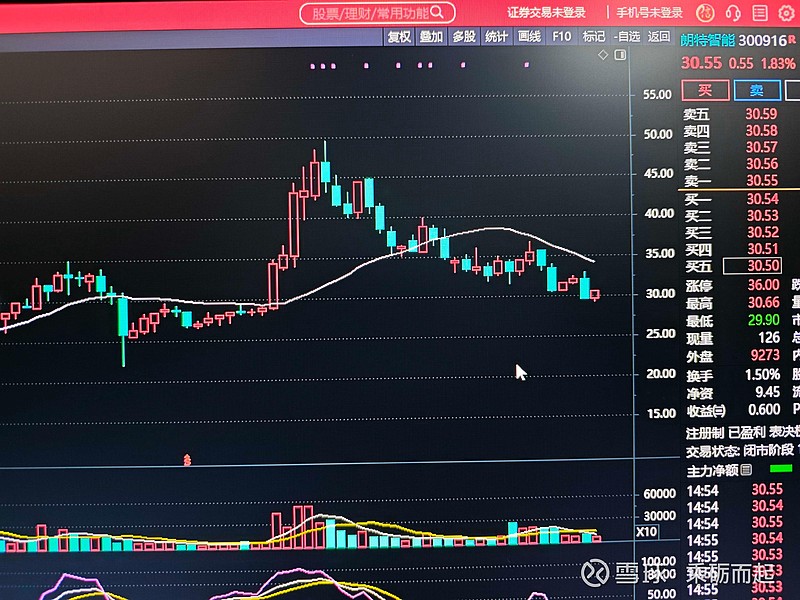Remove stock via -自选 button
This screenshot has height=600, width=800.
pyautogui.click(x=627, y=36)
